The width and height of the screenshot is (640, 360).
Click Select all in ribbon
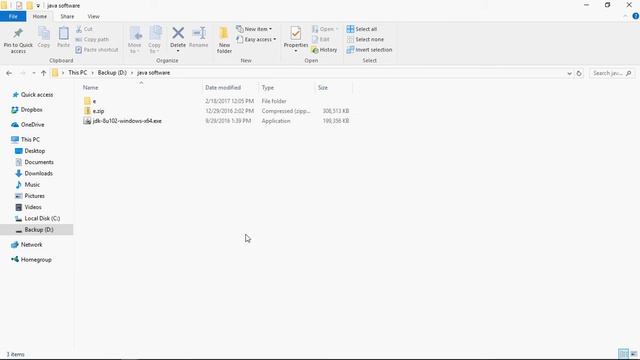tap(362, 29)
